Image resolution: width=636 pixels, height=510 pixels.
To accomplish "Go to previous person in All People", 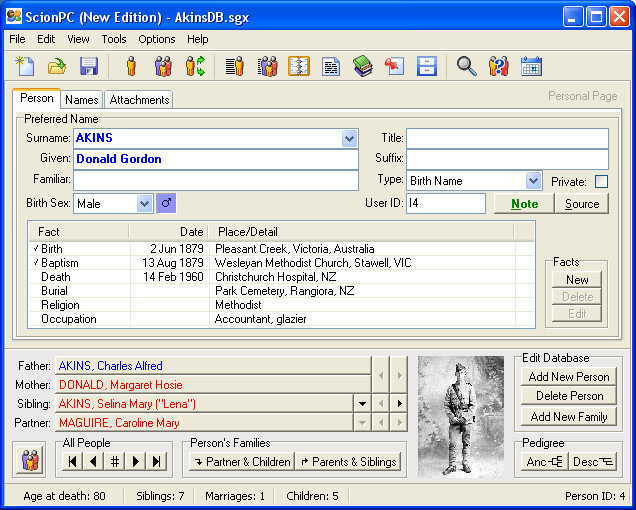I will [x=94, y=461].
